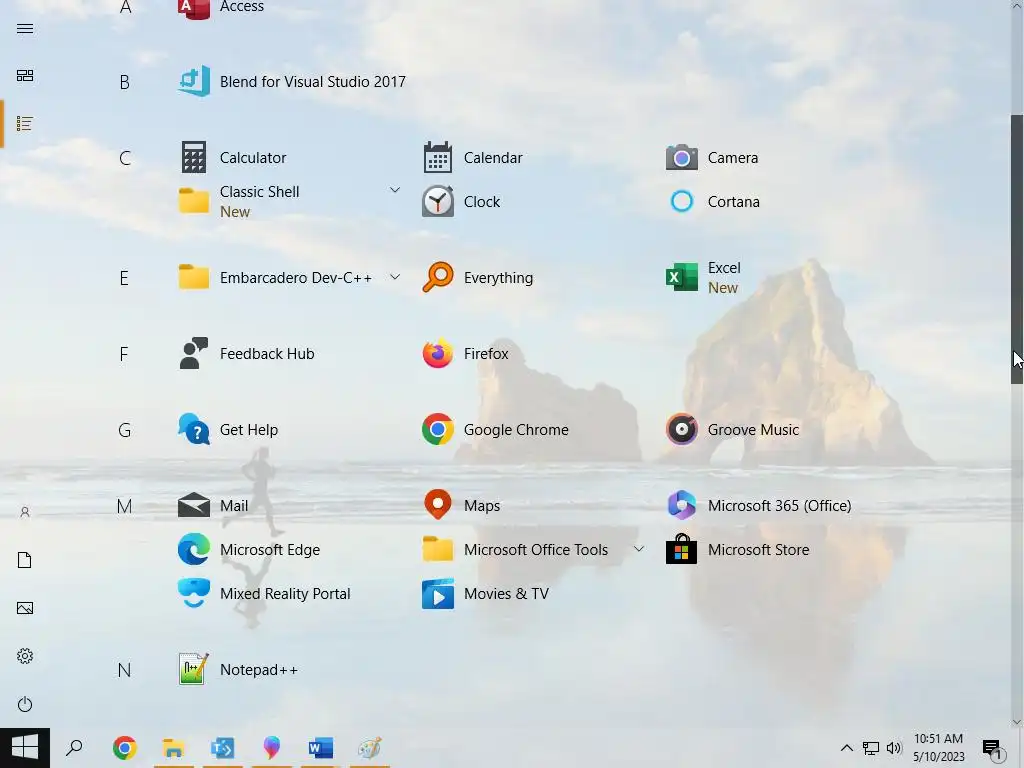Viewport: 1024px width, 768px height.
Task: Expand the Embarcadero Dev-C++ folder
Action: (394, 277)
